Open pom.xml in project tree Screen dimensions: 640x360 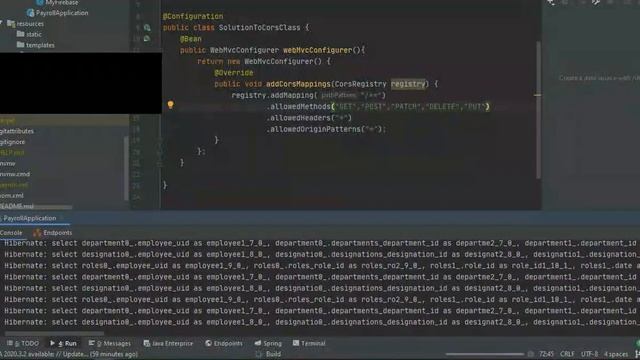(x=11, y=196)
